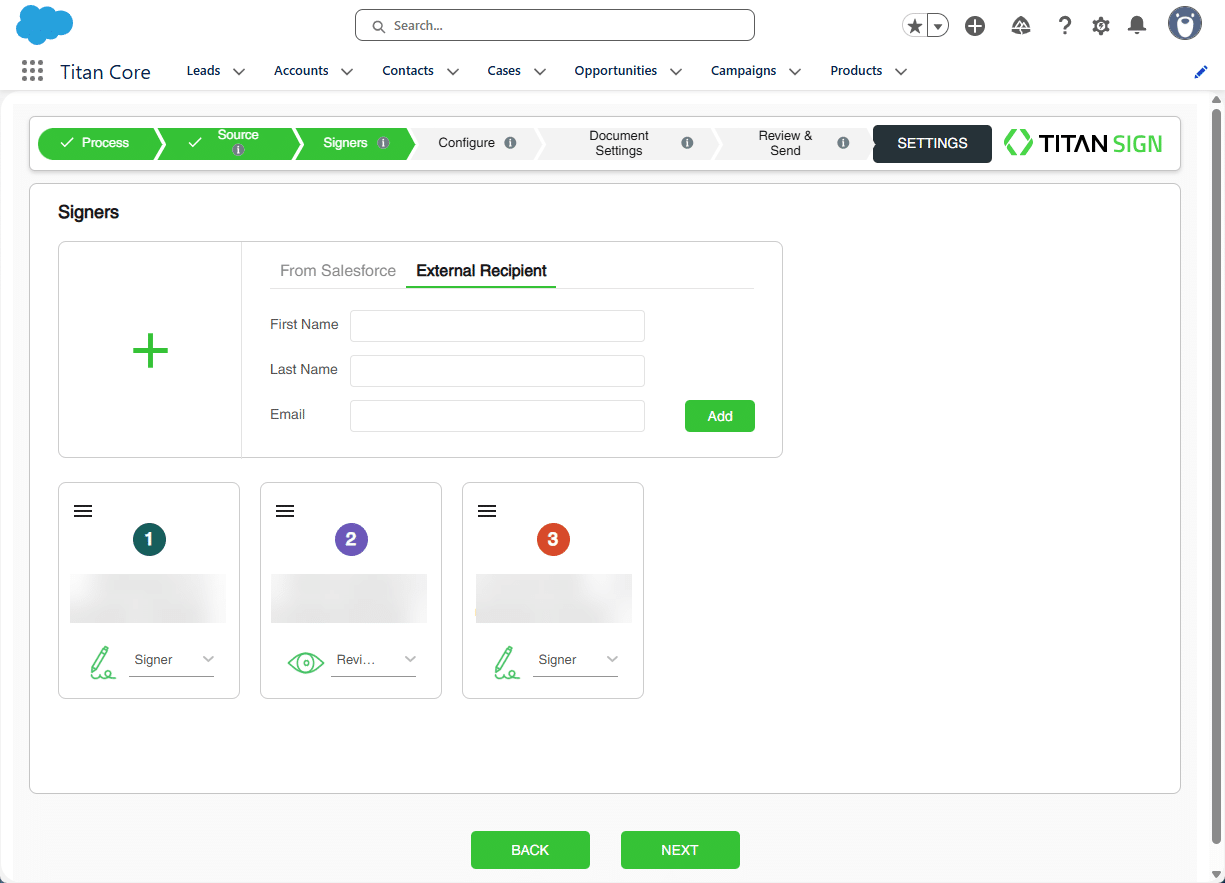1225x883 pixels.
Task: Click the favorites star icon
Action: 913,25
